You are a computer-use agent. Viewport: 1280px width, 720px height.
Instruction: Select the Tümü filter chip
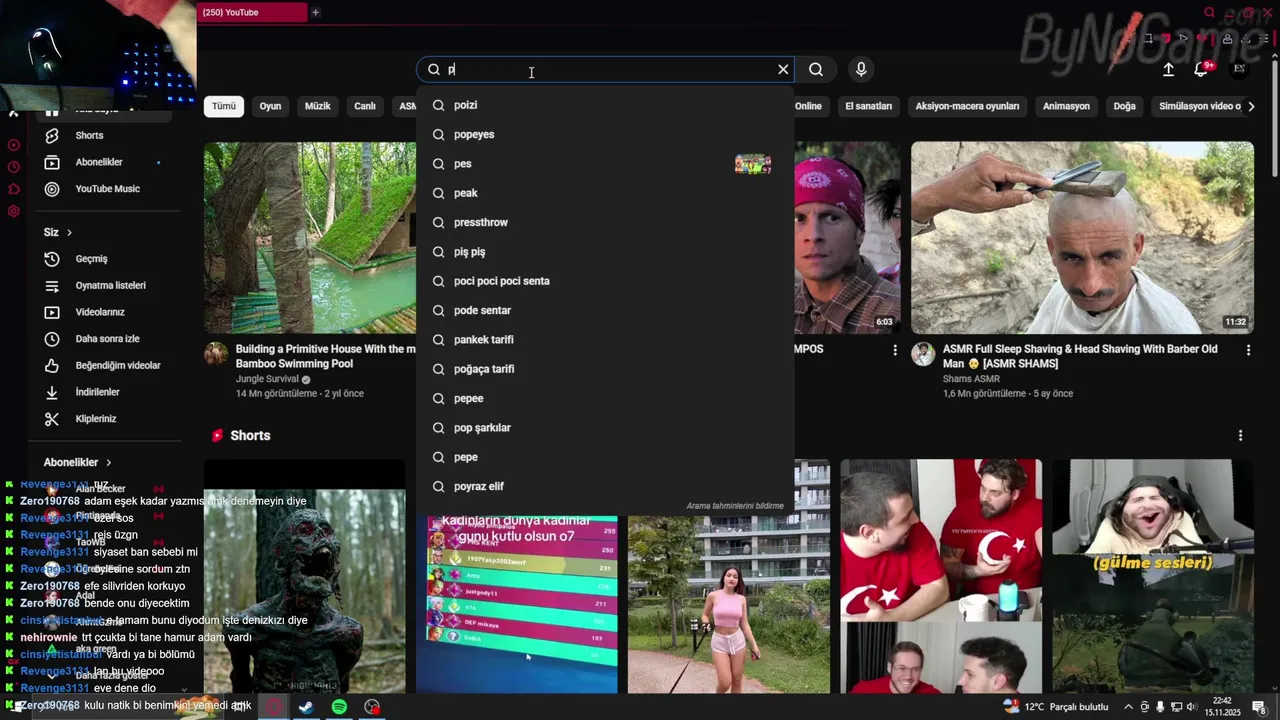pyautogui.click(x=224, y=106)
